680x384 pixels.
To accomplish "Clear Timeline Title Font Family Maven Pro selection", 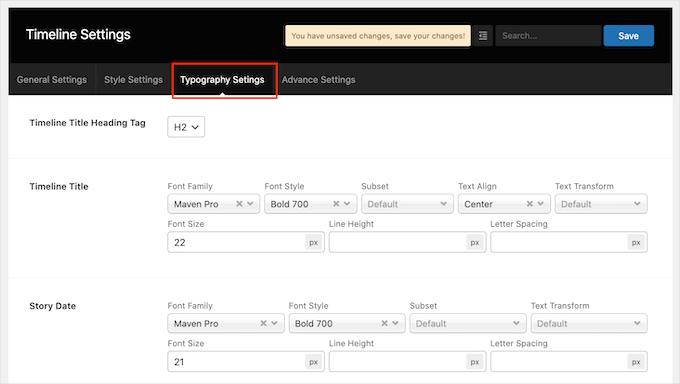I will tap(239, 204).
